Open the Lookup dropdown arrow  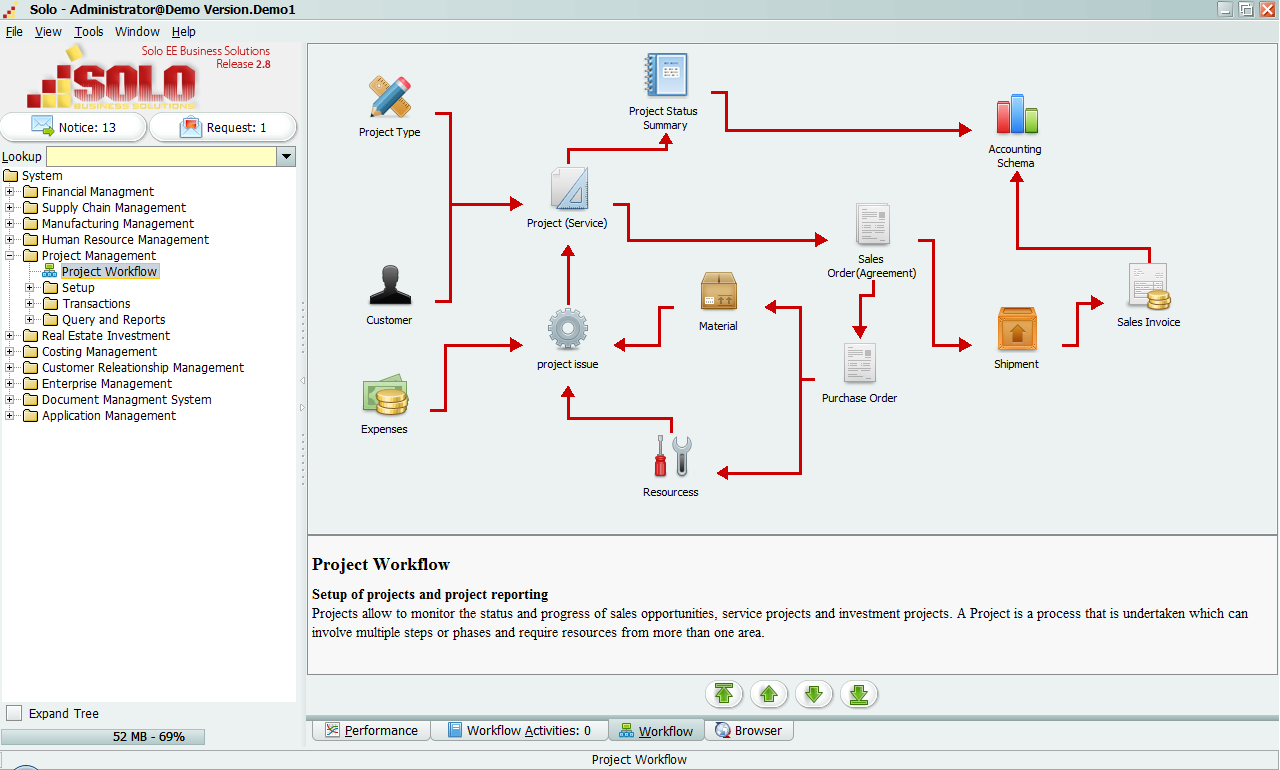tap(286, 157)
